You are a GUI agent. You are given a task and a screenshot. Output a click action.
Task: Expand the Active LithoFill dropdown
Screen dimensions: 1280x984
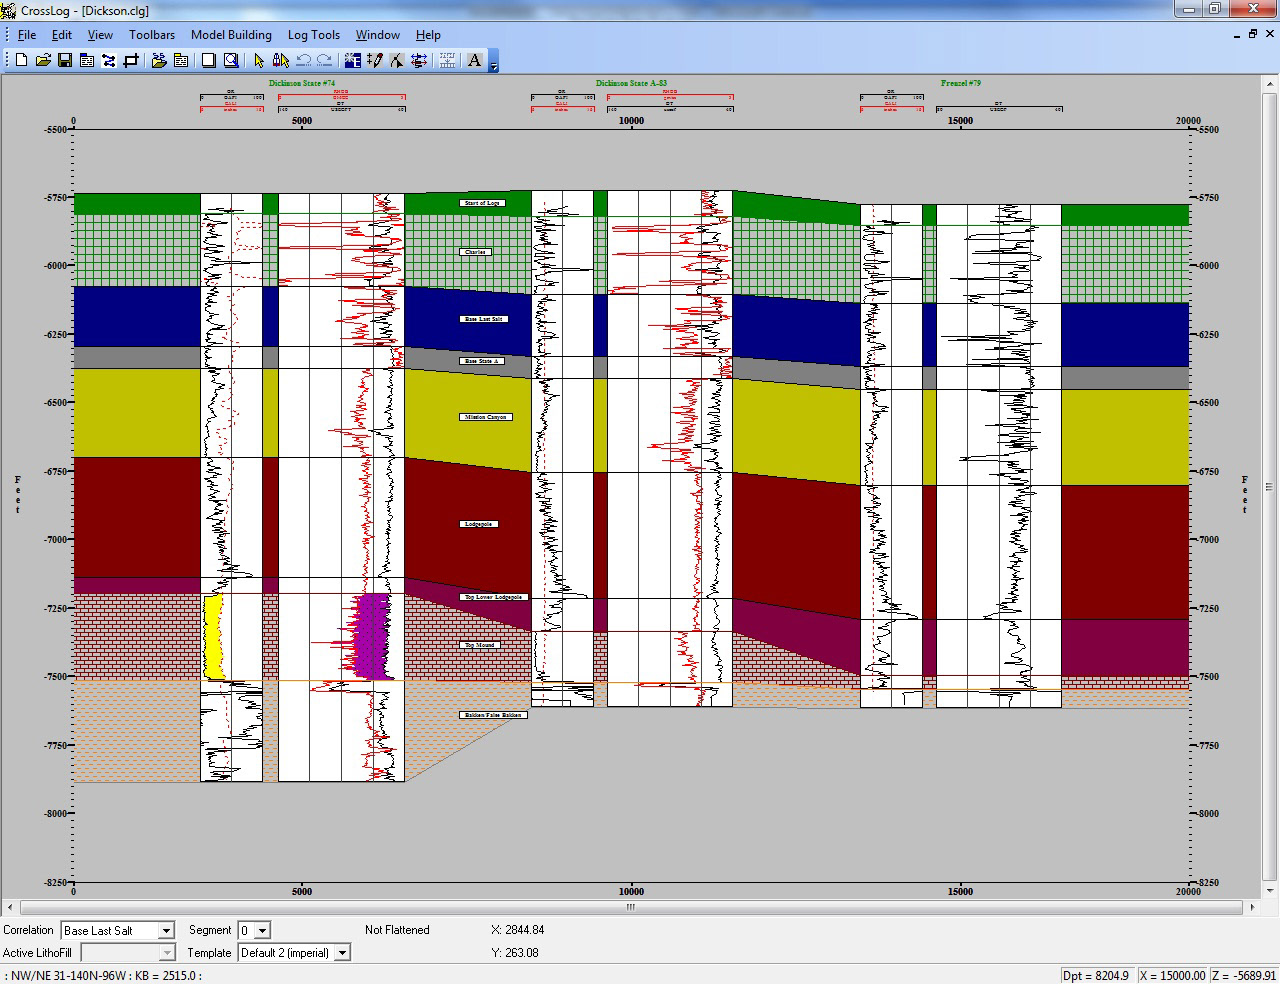pos(166,953)
